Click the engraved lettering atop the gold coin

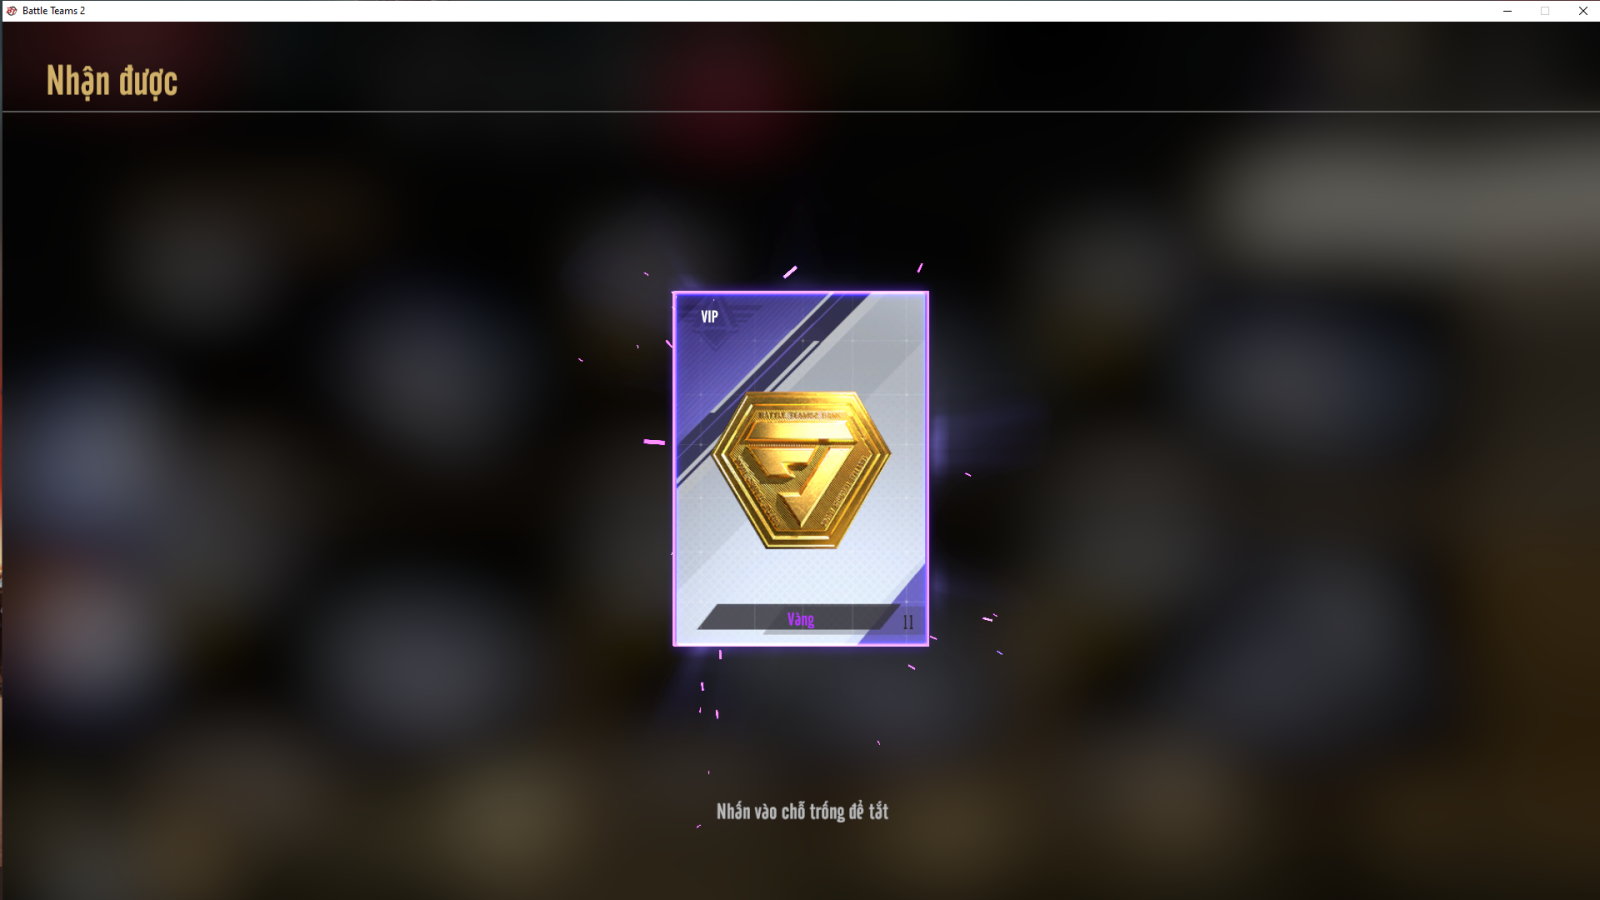pyautogui.click(x=800, y=414)
